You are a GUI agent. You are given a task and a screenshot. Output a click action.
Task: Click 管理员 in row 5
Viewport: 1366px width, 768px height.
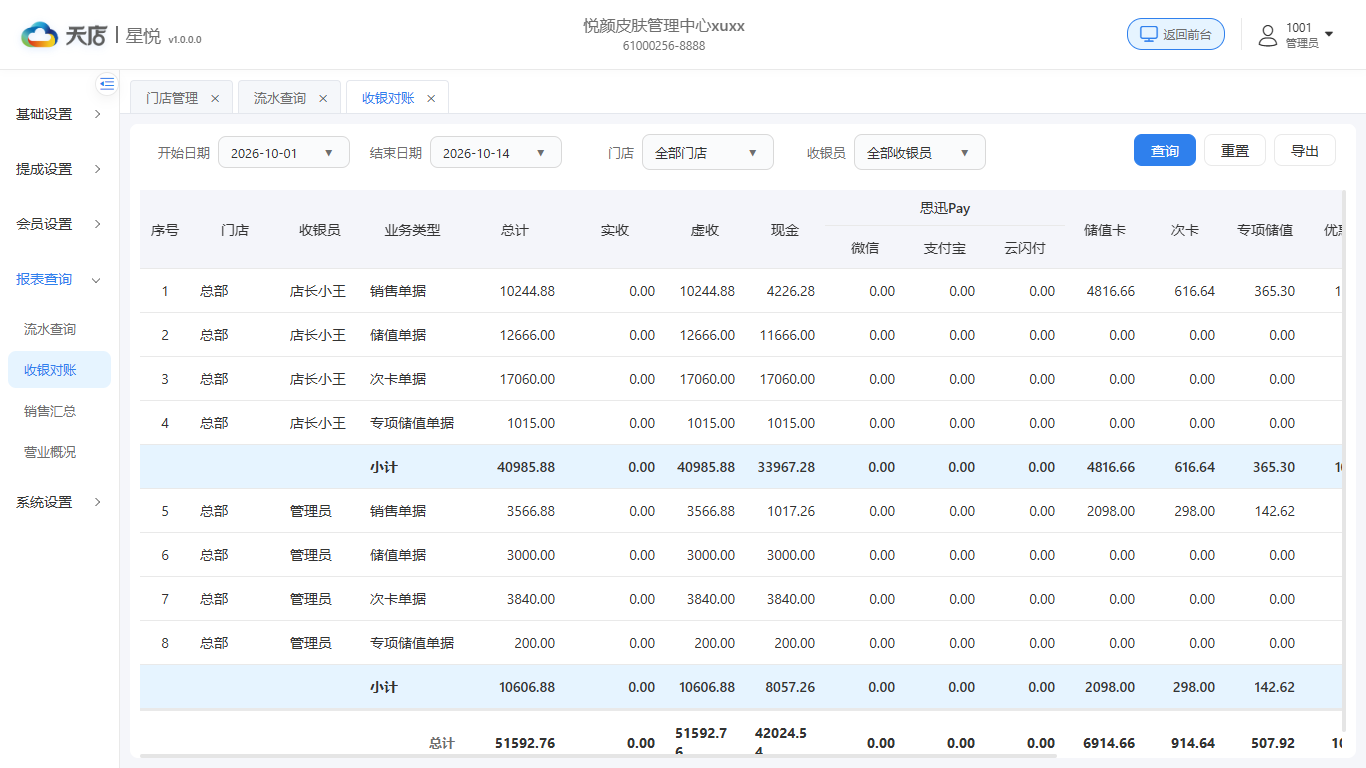coord(311,511)
